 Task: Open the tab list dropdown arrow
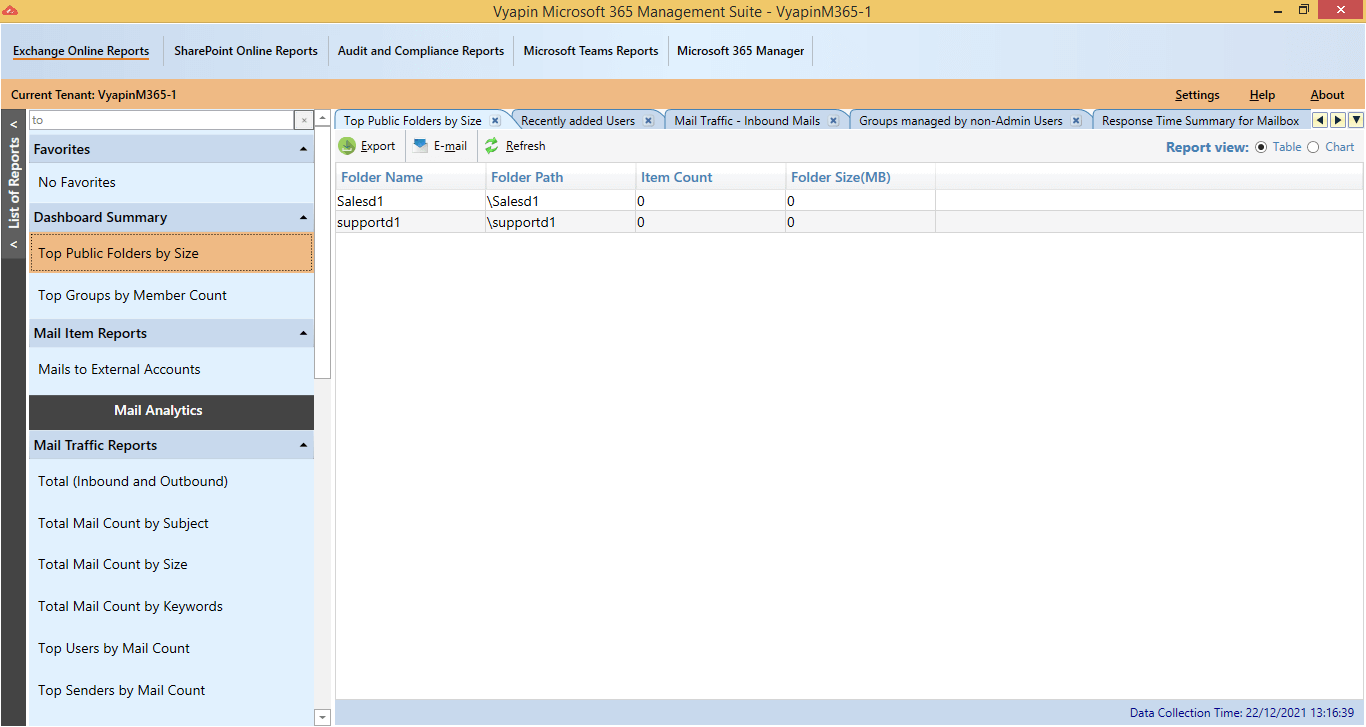1356,120
